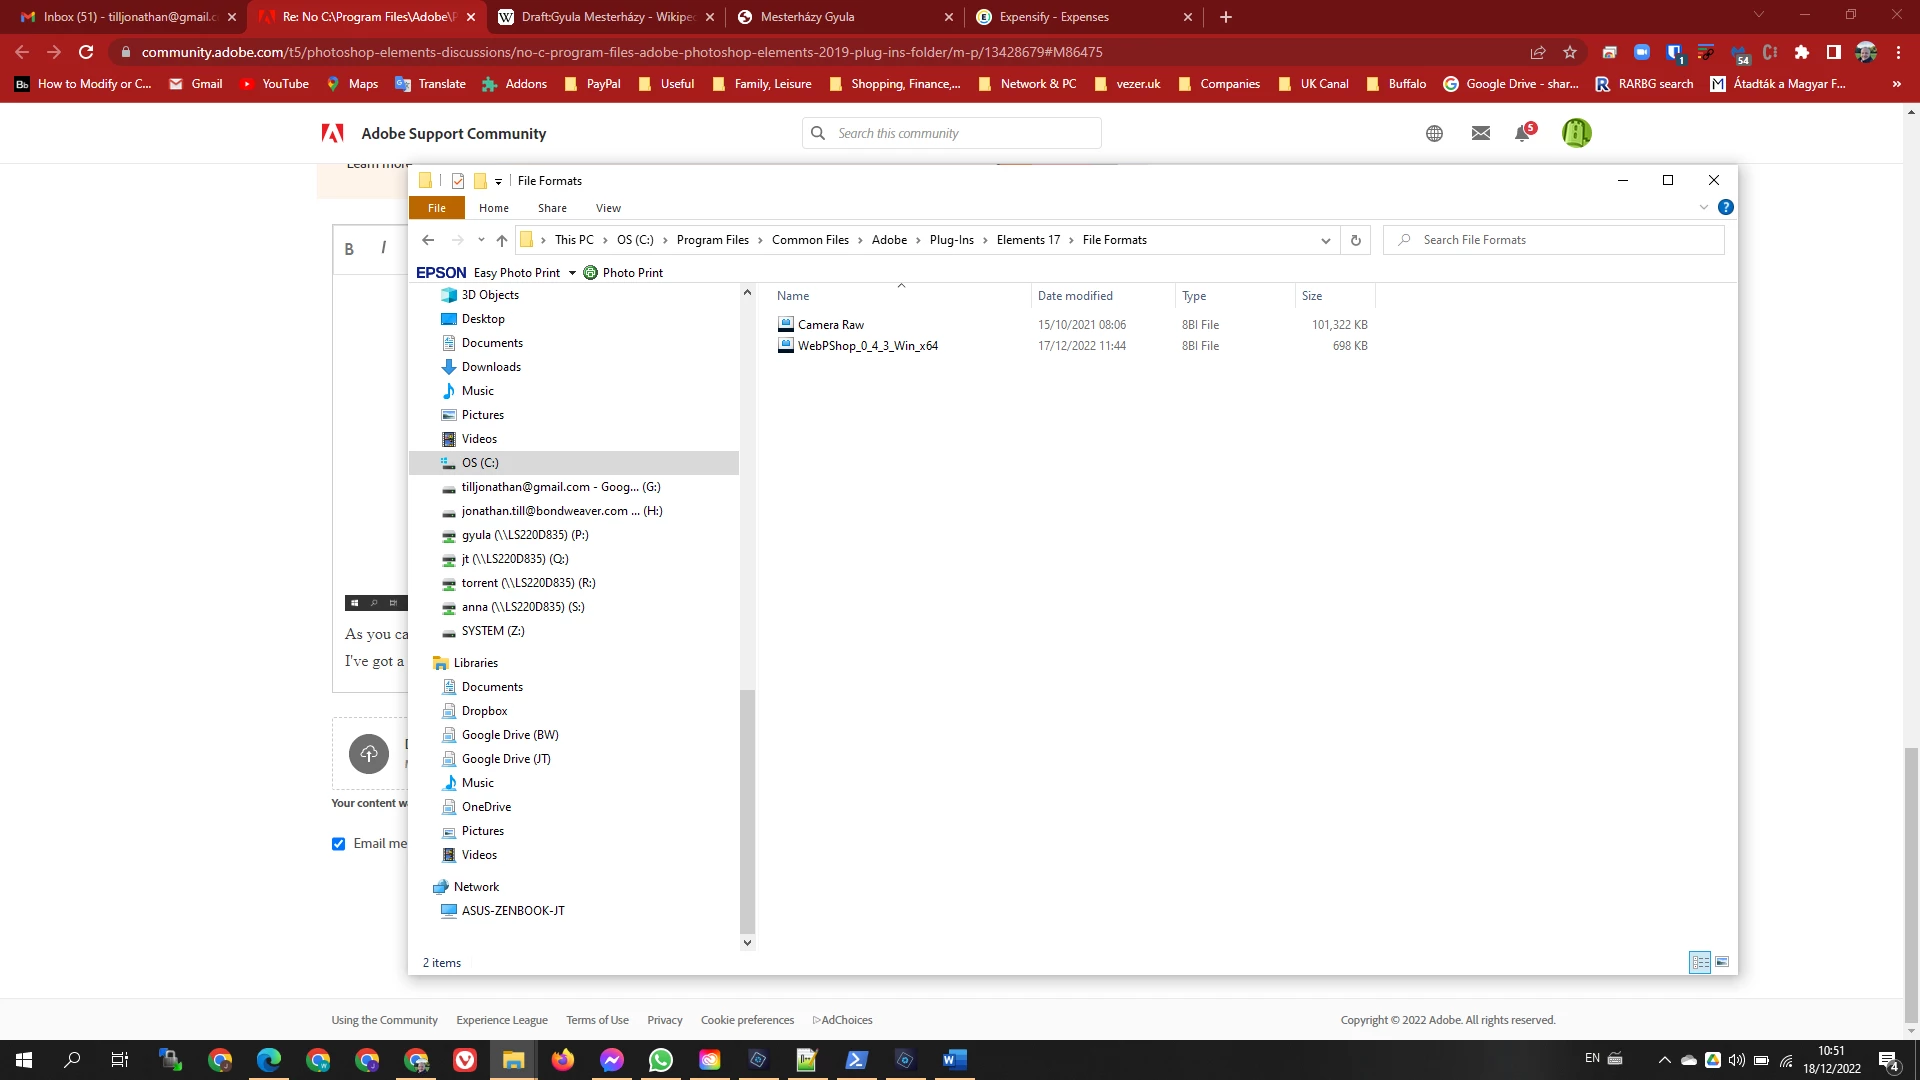Click the Terms of Use link
The height and width of the screenshot is (1080, 1920).
[597, 1020]
